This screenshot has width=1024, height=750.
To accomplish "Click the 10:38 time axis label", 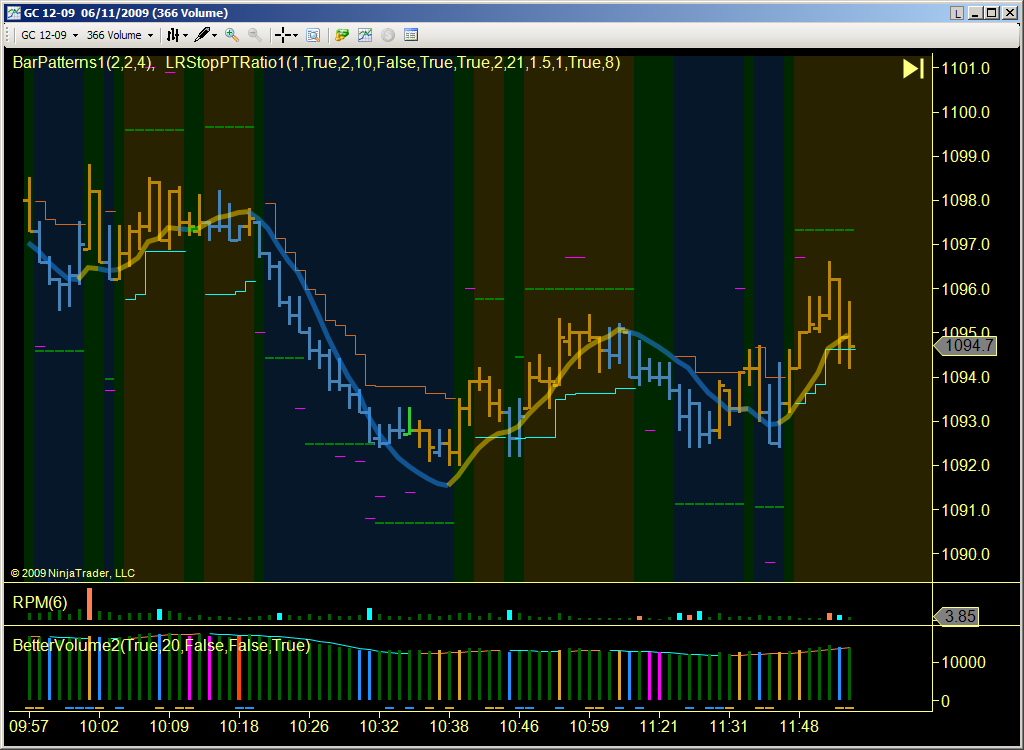I will [449, 726].
